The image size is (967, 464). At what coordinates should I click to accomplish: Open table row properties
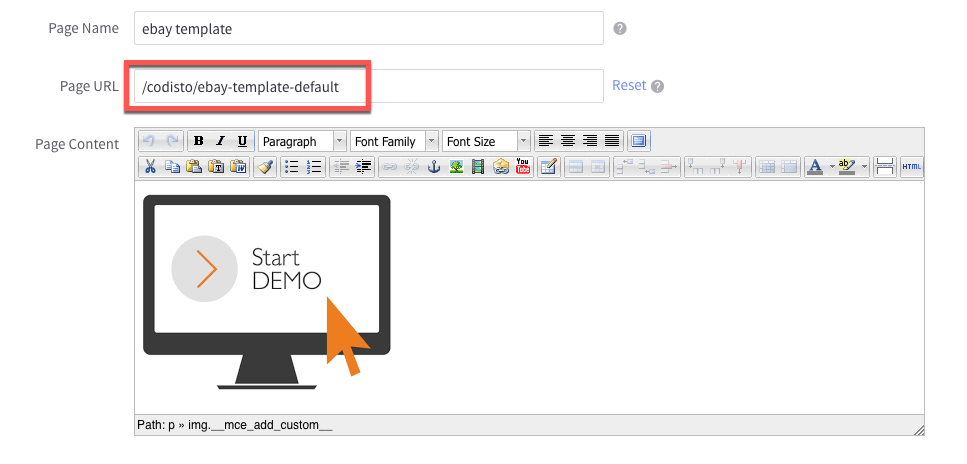click(576, 167)
